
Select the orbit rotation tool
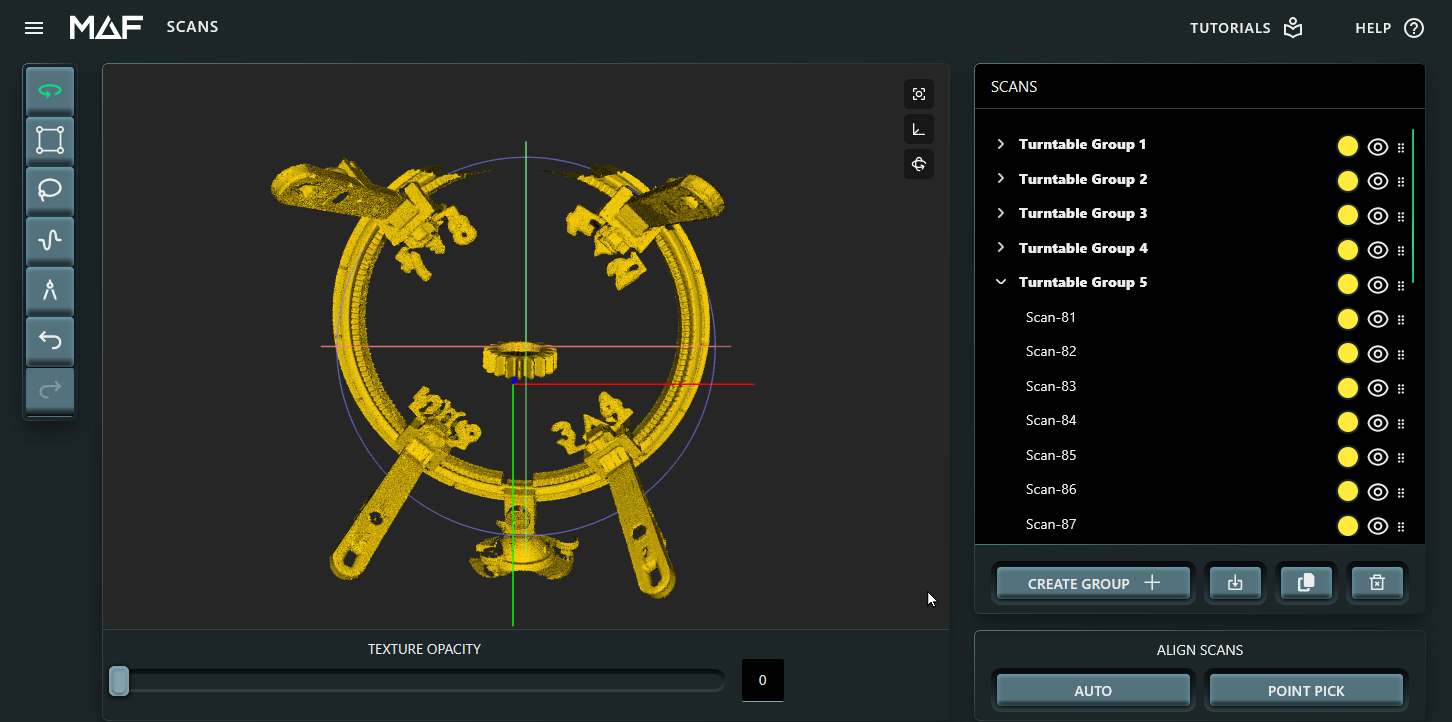pyautogui.click(x=50, y=90)
